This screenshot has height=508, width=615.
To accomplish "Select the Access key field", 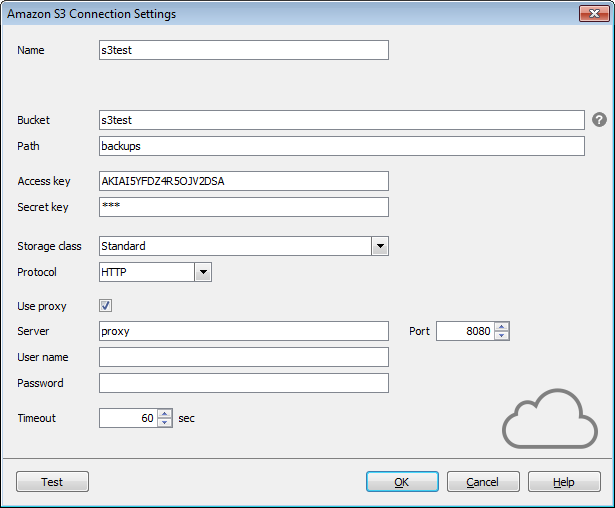I will click(244, 181).
